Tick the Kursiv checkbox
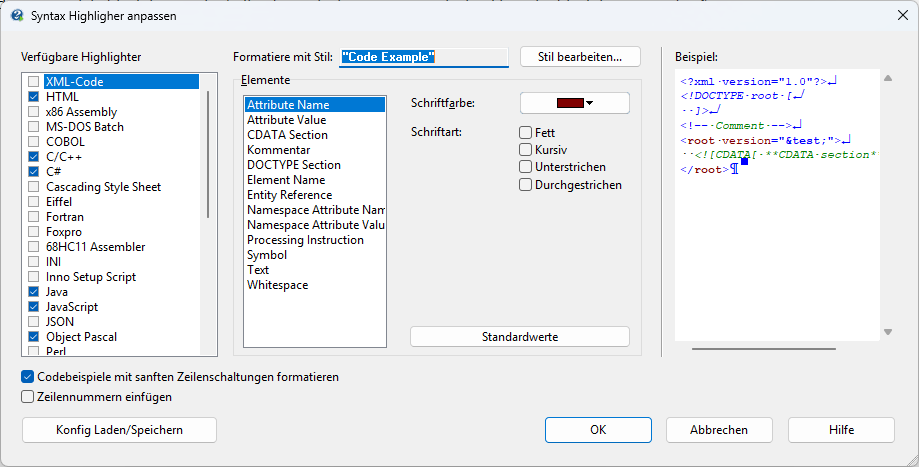 point(526,150)
